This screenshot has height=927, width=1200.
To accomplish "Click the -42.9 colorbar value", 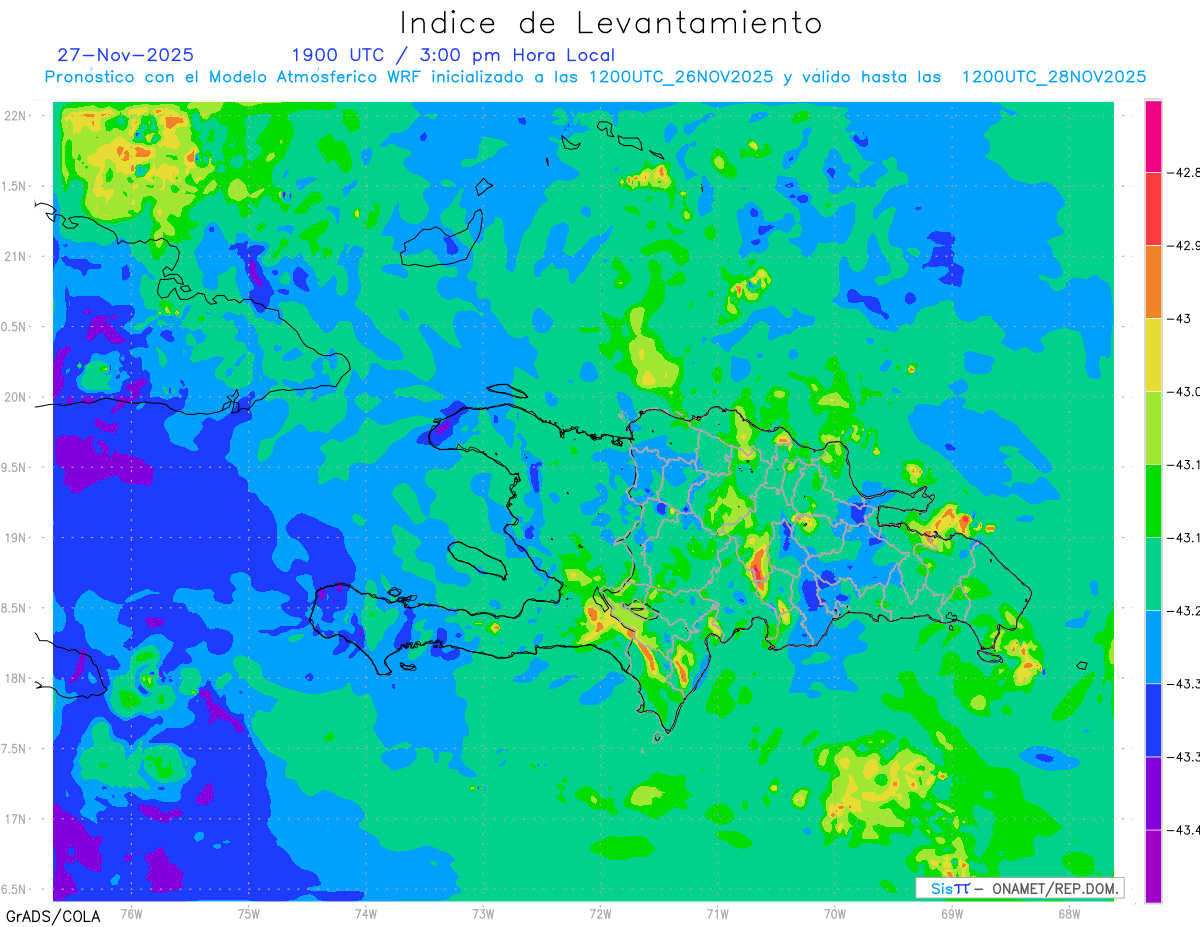I will (x=1183, y=246).
